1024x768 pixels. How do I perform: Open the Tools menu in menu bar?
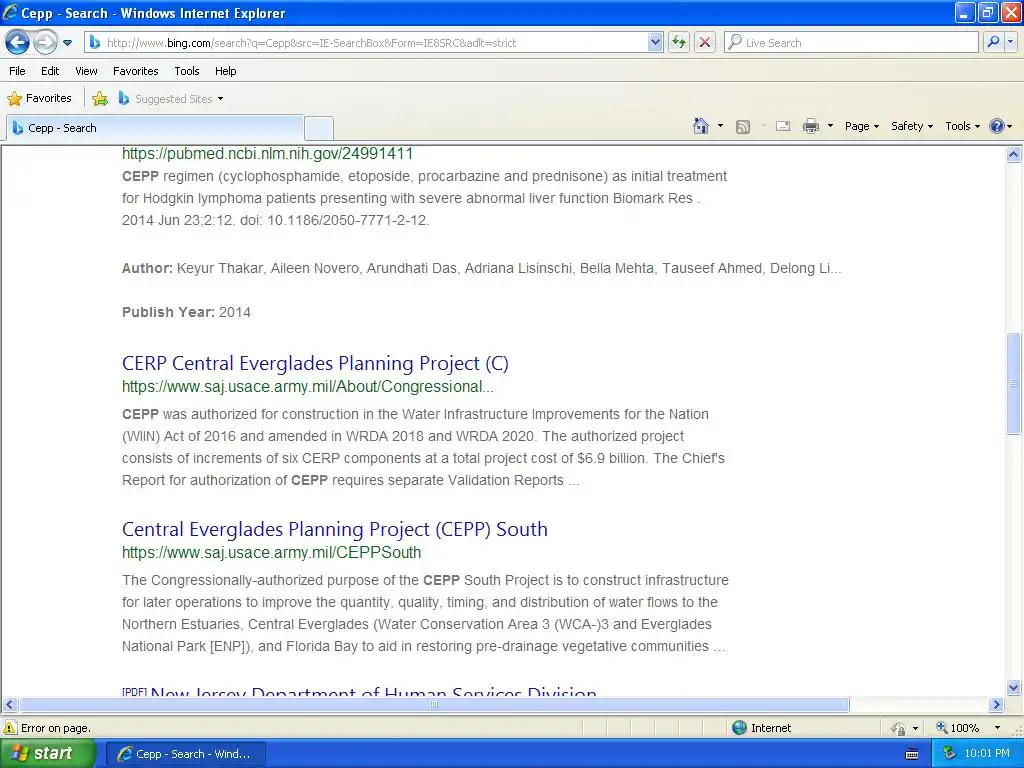(x=186, y=71)
